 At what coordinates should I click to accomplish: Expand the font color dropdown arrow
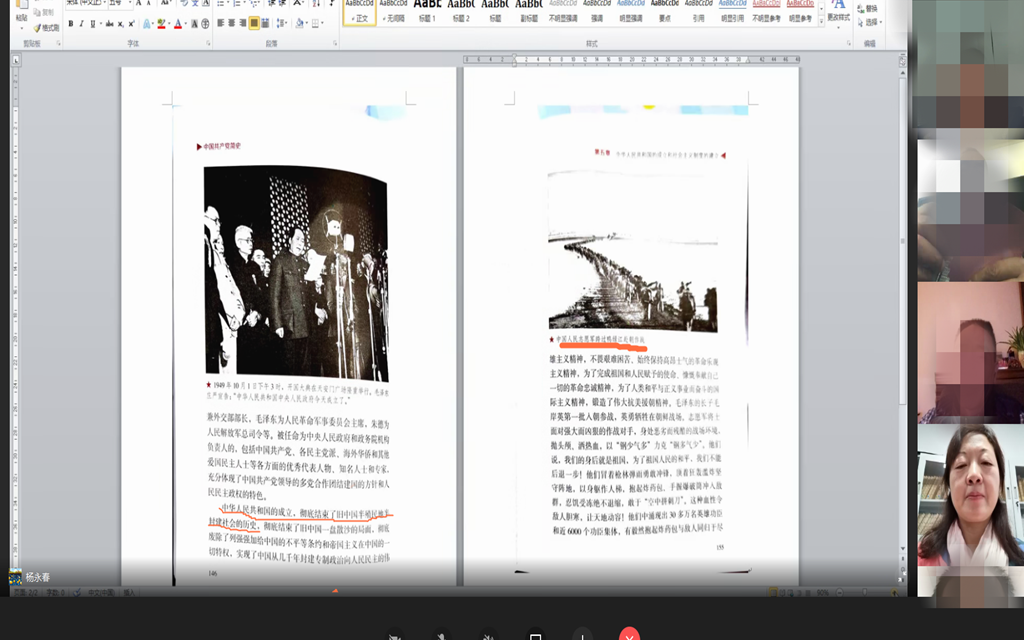[188, 23]
